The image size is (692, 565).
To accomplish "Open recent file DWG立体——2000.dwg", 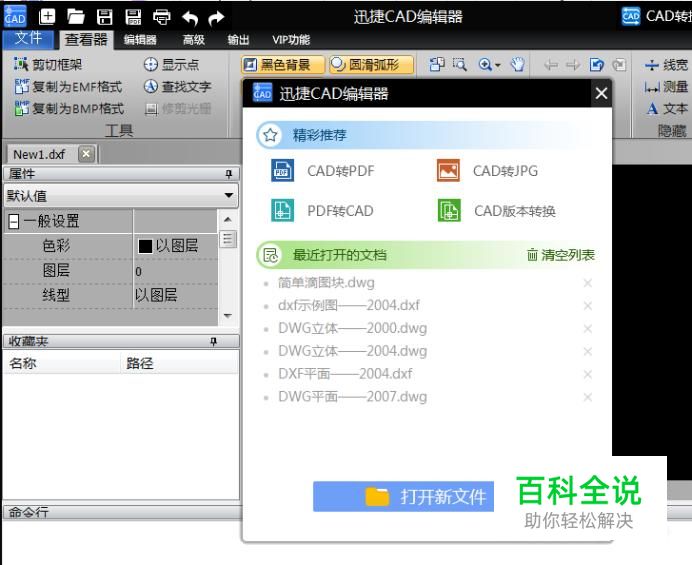I will [353, 328].
